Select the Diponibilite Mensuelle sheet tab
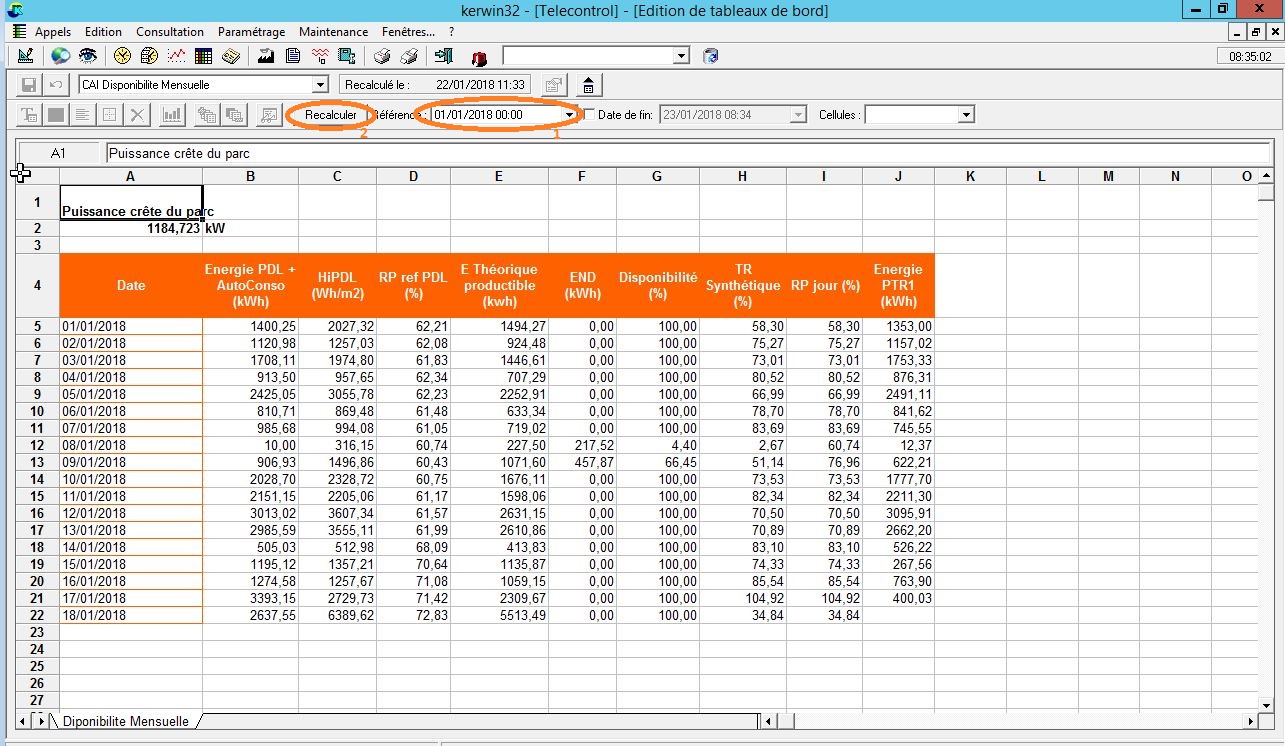The width and height of the screenshot is (1285, 746). (126, 721)
